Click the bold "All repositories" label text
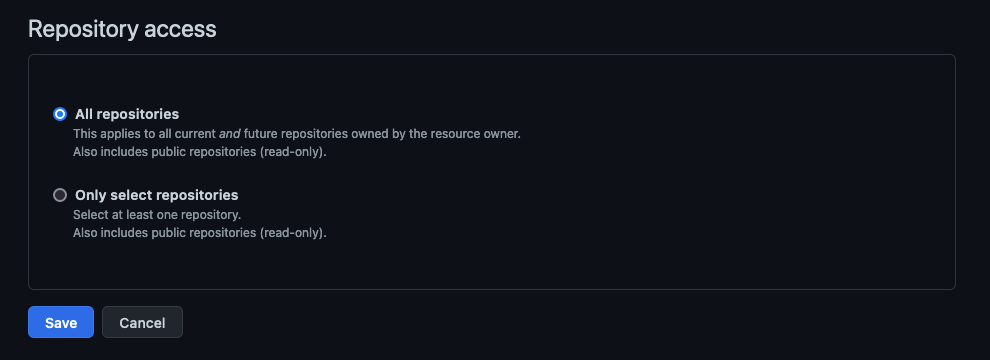The height and width of the screenshot is (360, 990). pyautogui.click(x=127, y=114)
